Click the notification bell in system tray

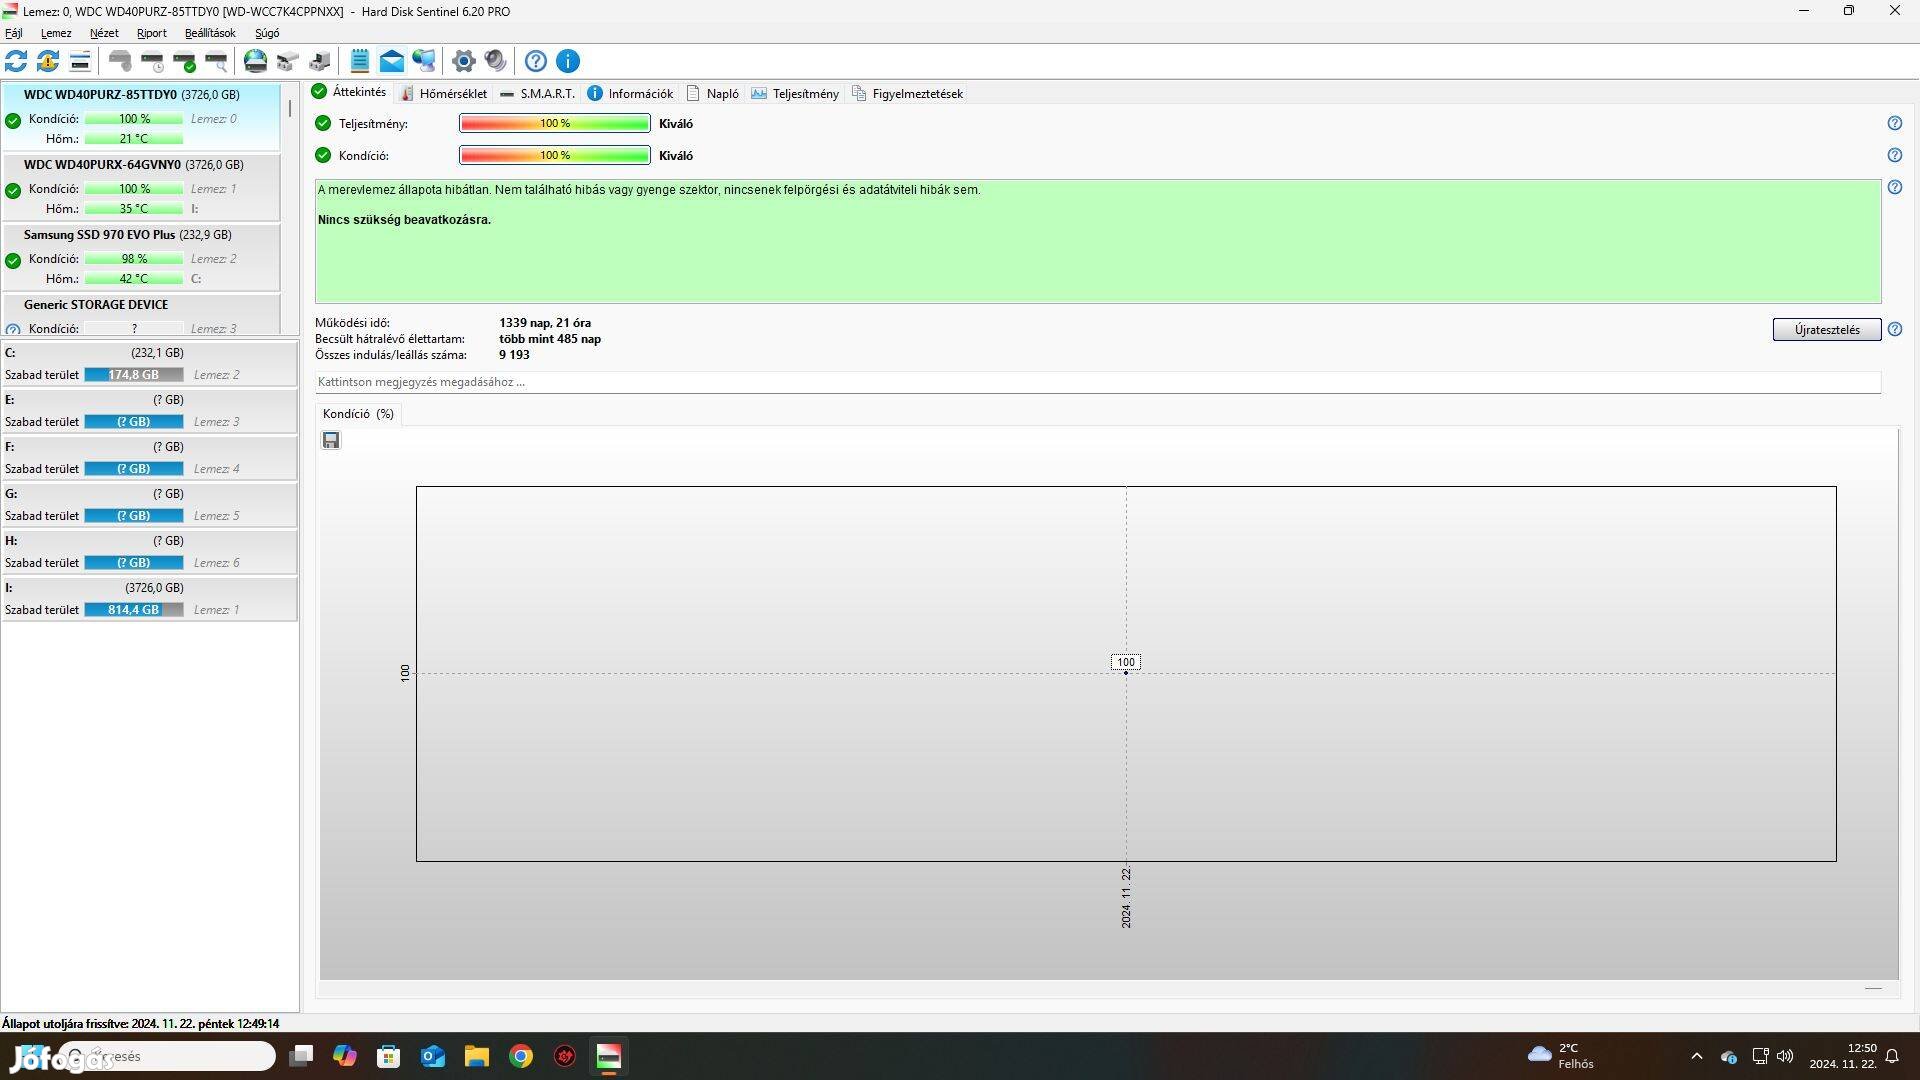tap(1892, 1056)
